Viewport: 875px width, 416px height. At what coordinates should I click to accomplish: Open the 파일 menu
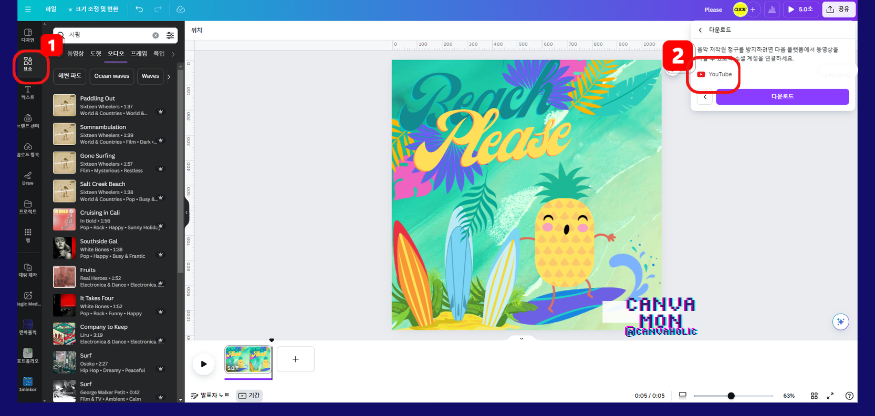tap(51, 9)
